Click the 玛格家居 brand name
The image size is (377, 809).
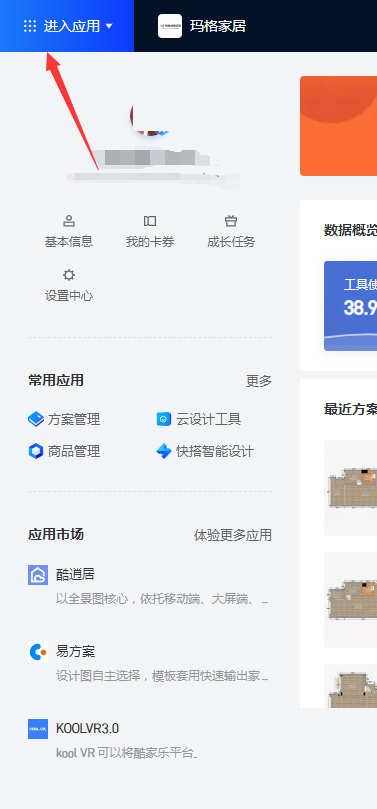[x=218, y=26]
